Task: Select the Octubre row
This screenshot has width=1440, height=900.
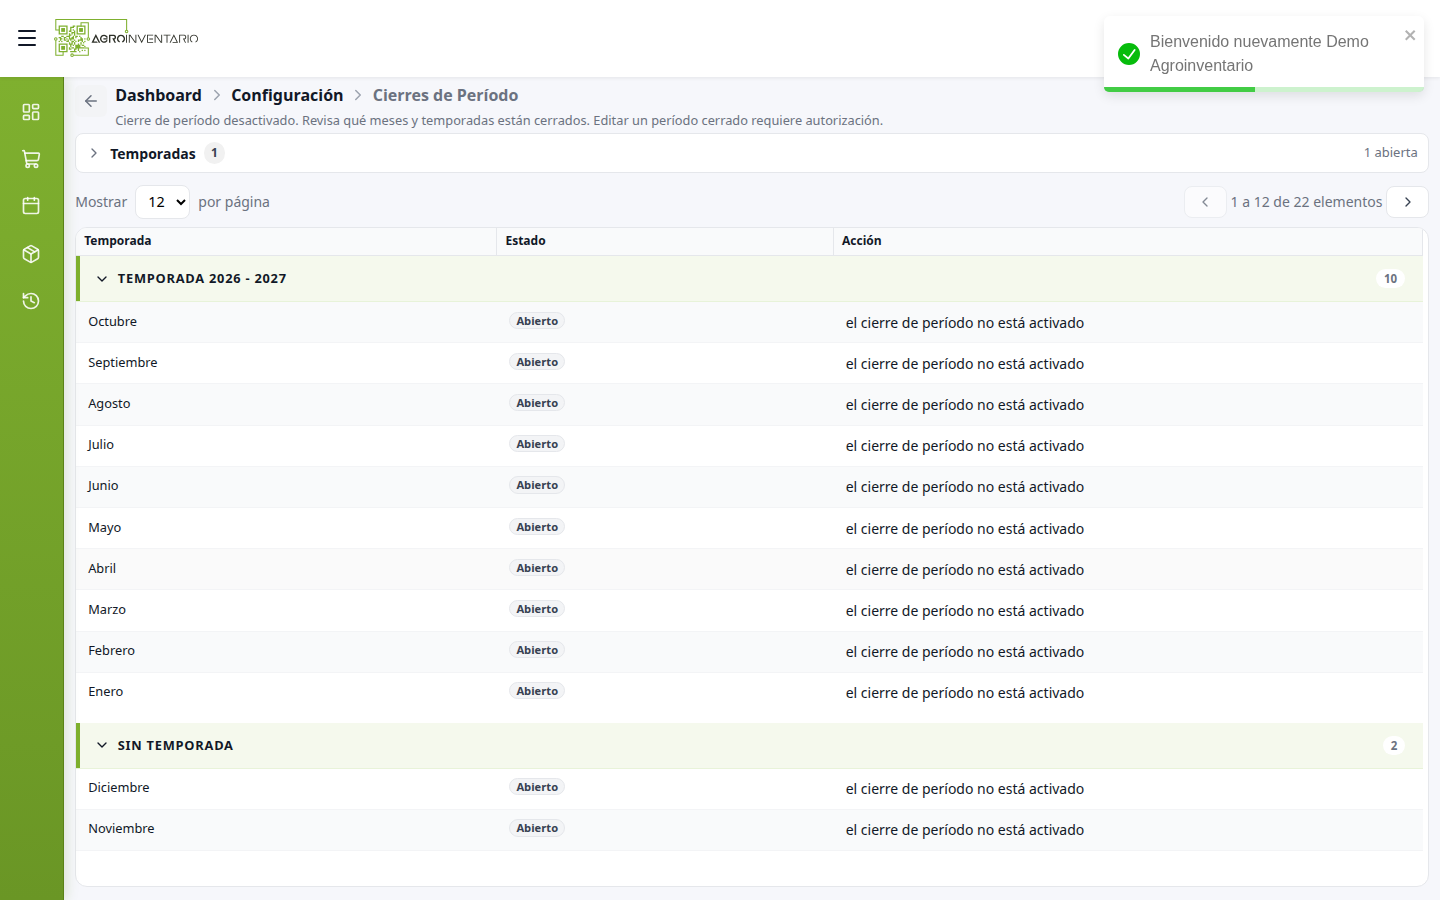Action: point(750,322)
